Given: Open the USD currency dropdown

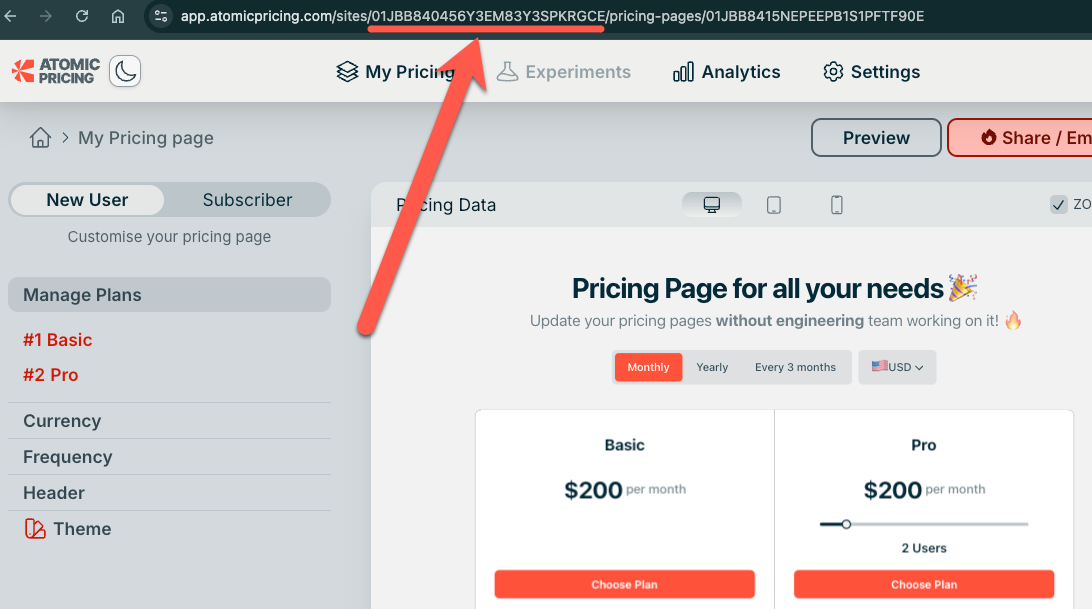Looking at the screenshot, I should [x=897, y=367].
